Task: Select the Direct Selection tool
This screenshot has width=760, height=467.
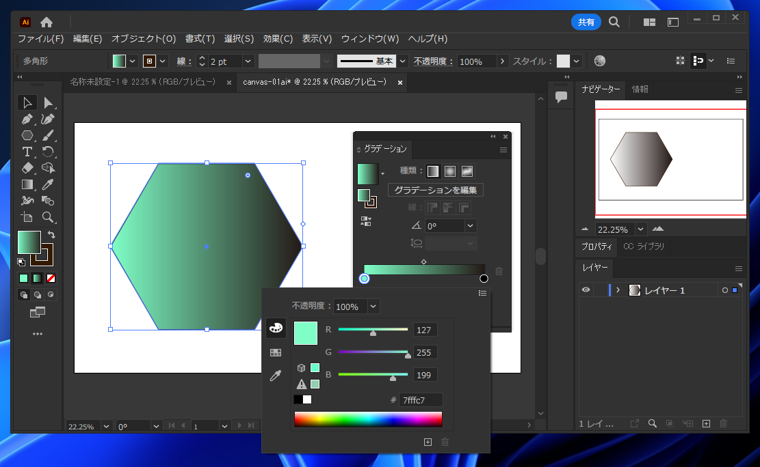Action: tap(47, 103)
